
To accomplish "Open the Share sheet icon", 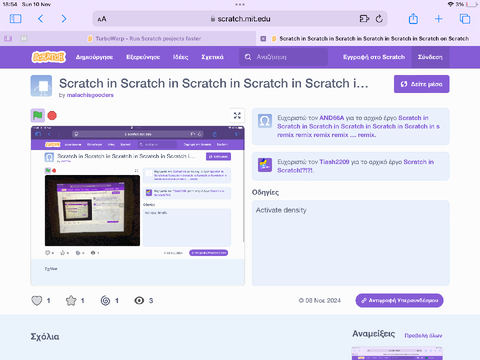I will [x=413, y=19].
